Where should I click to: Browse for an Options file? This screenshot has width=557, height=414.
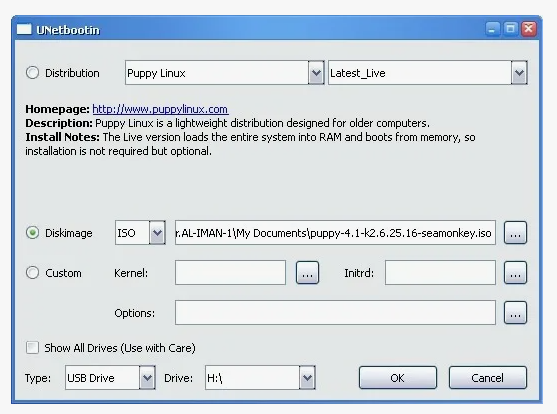tap(515, 313)
